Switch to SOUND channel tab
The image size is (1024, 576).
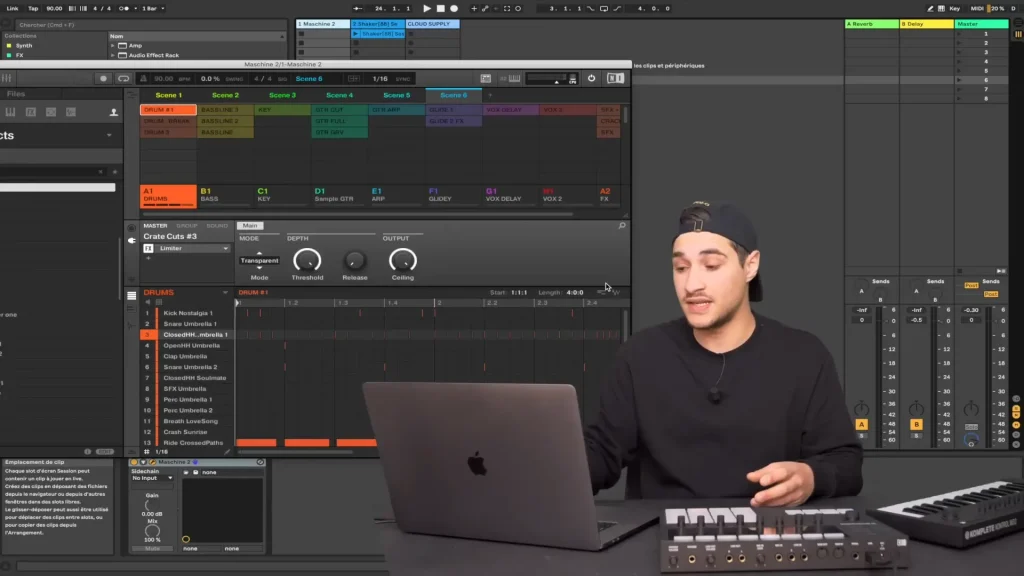tap(217, 226)
